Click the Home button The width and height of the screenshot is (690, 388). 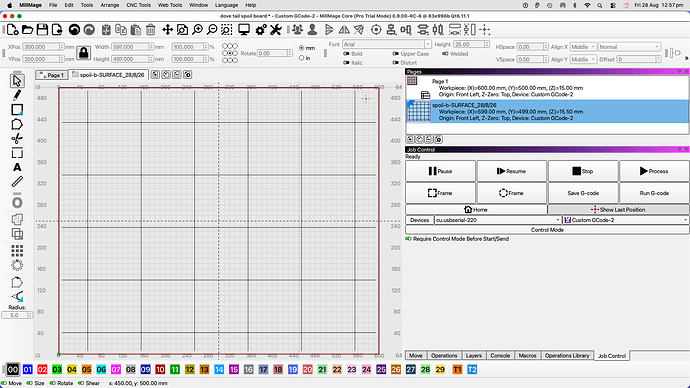[476, 209]
